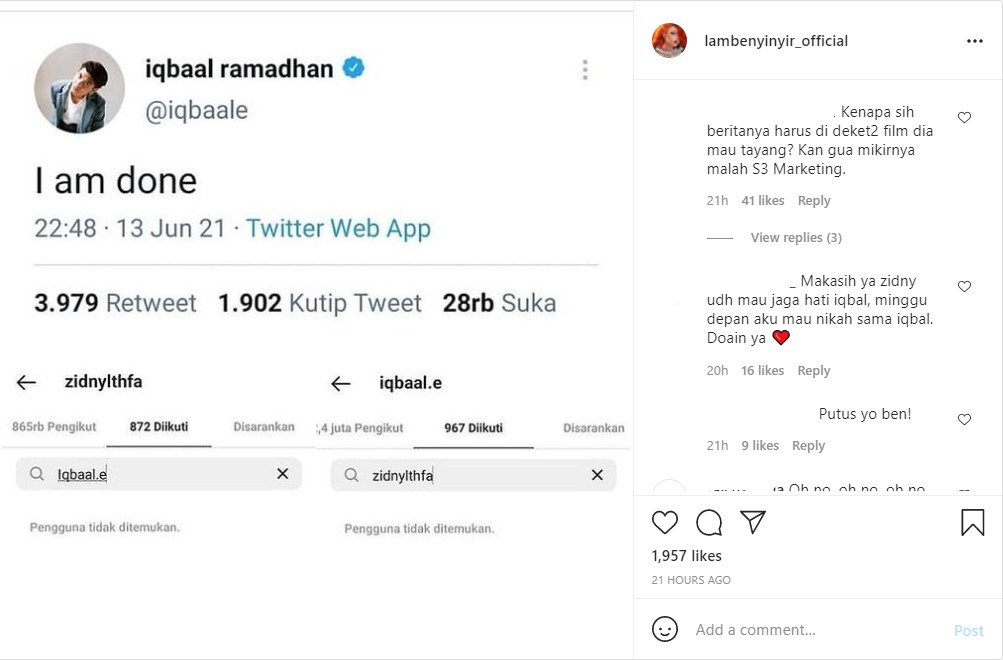Expand View replies (3)
1003x660 pixels.
tap(795, 237)
